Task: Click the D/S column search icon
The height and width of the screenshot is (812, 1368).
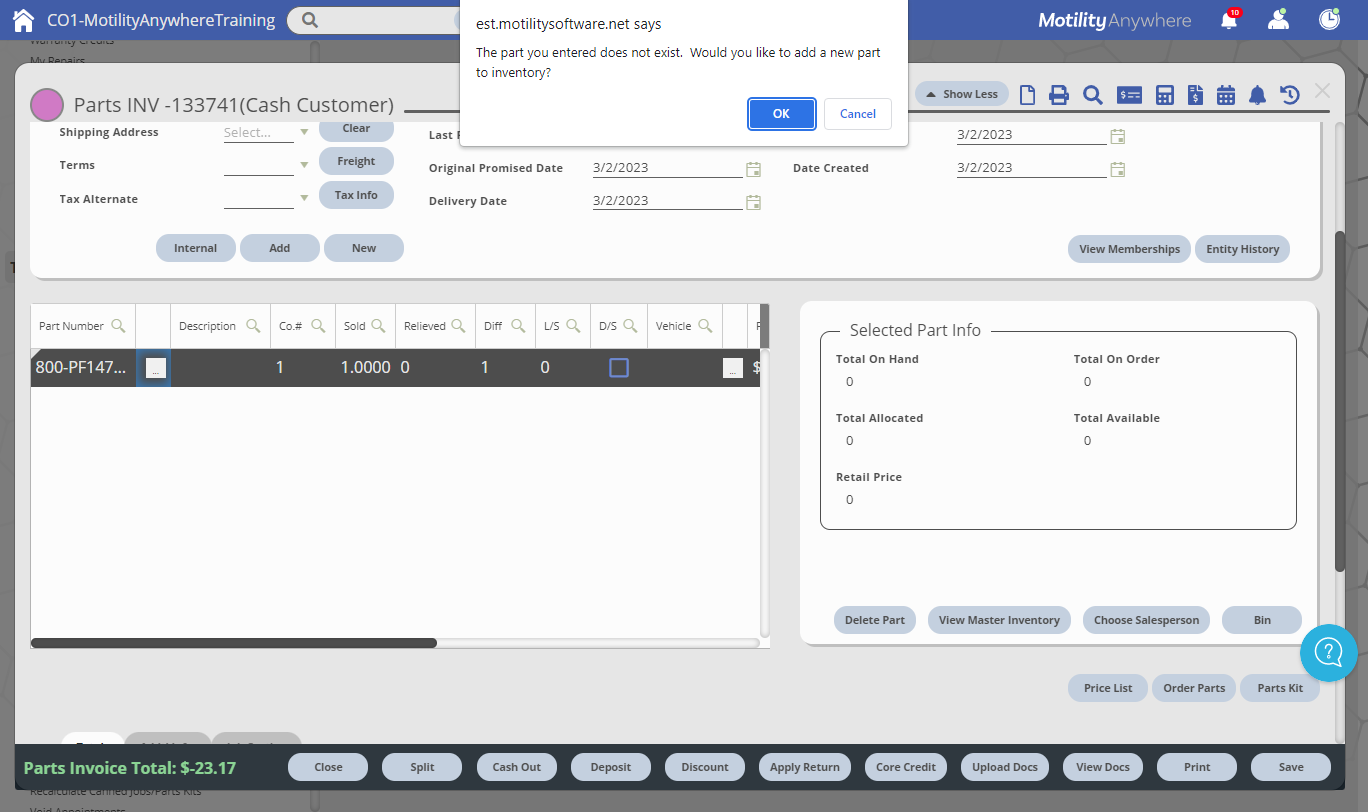Action: [x=631, y=326]
